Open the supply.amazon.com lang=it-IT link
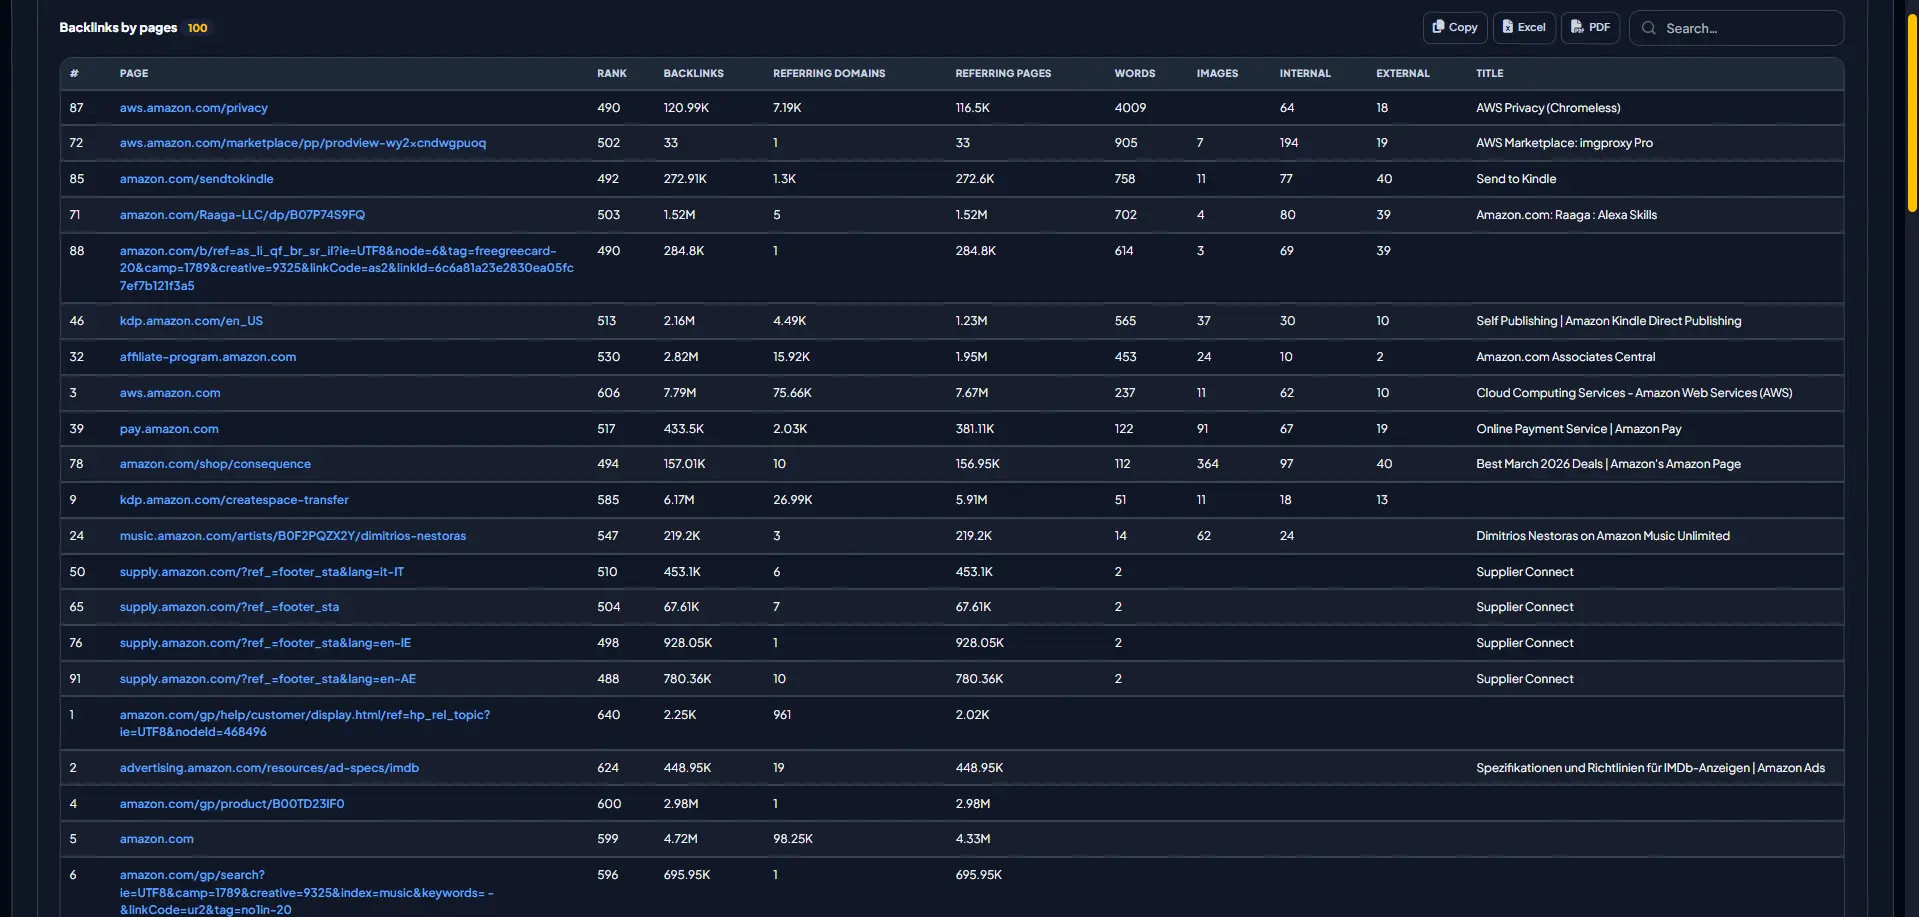 [x=262, y=572]
